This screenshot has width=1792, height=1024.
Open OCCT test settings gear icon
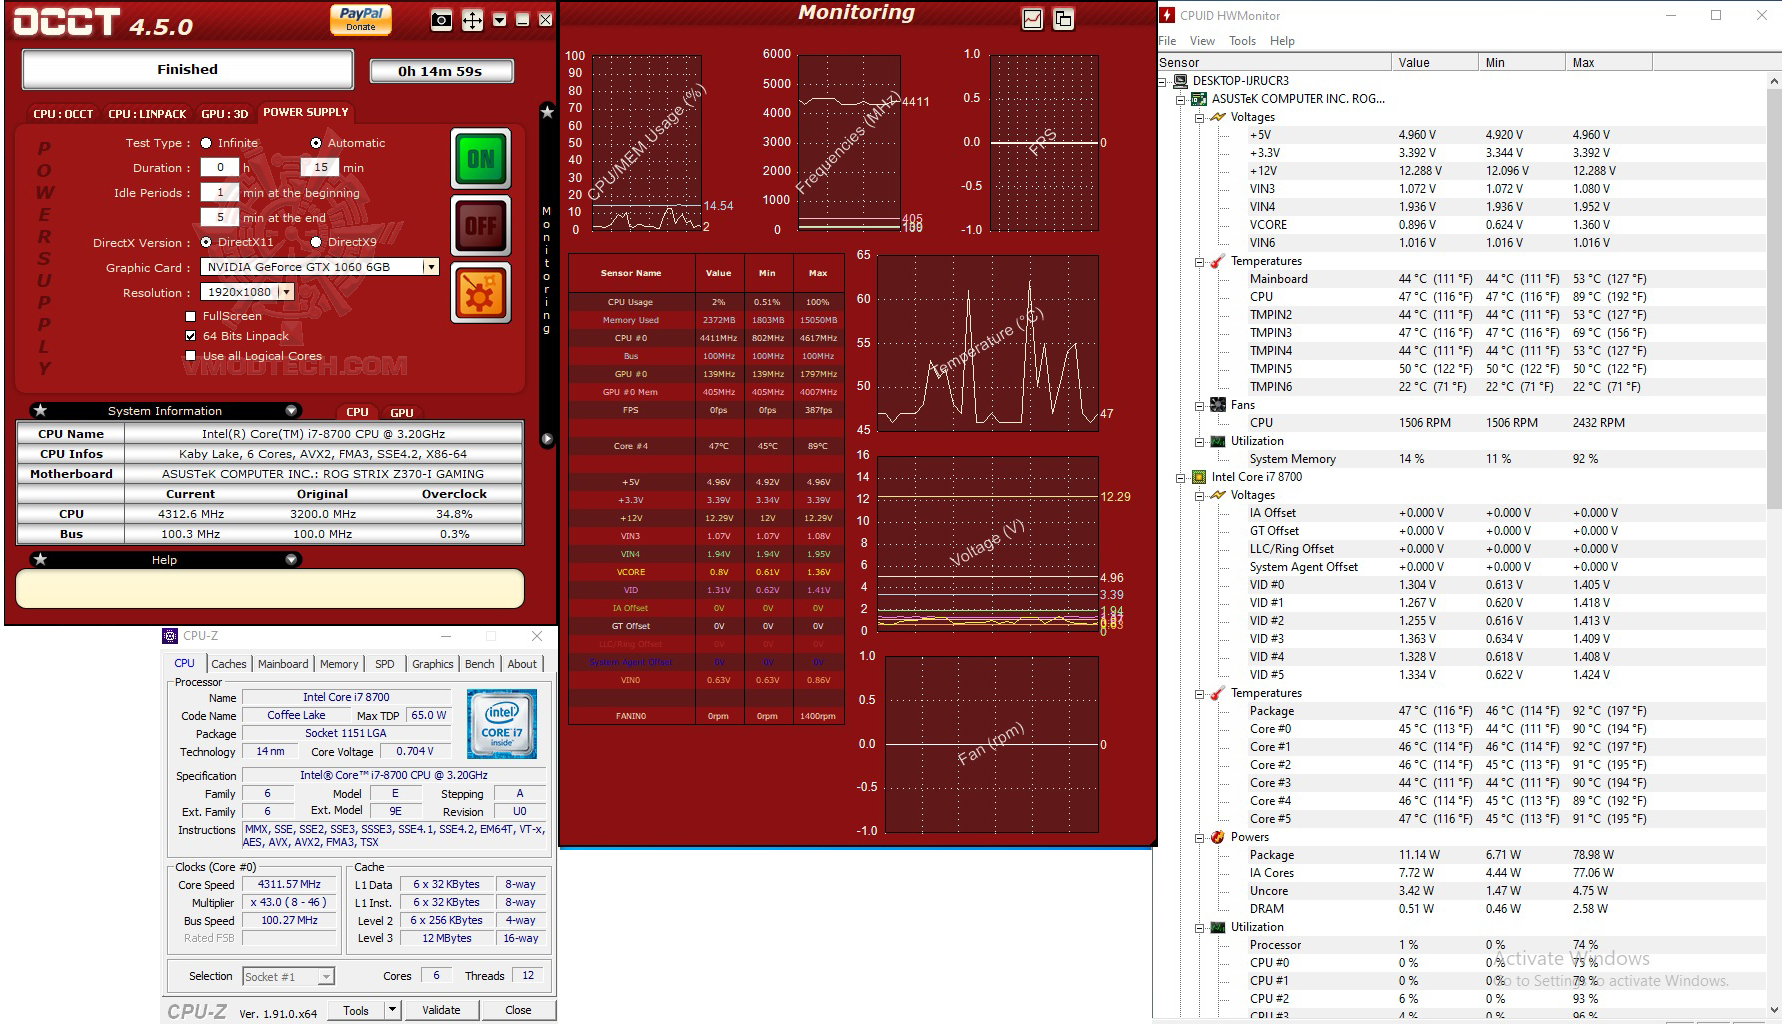click(481, 293)
